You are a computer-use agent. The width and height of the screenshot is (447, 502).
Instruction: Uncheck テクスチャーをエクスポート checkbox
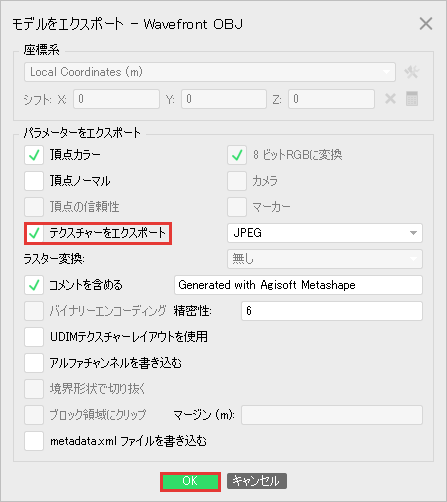(34, 233)
